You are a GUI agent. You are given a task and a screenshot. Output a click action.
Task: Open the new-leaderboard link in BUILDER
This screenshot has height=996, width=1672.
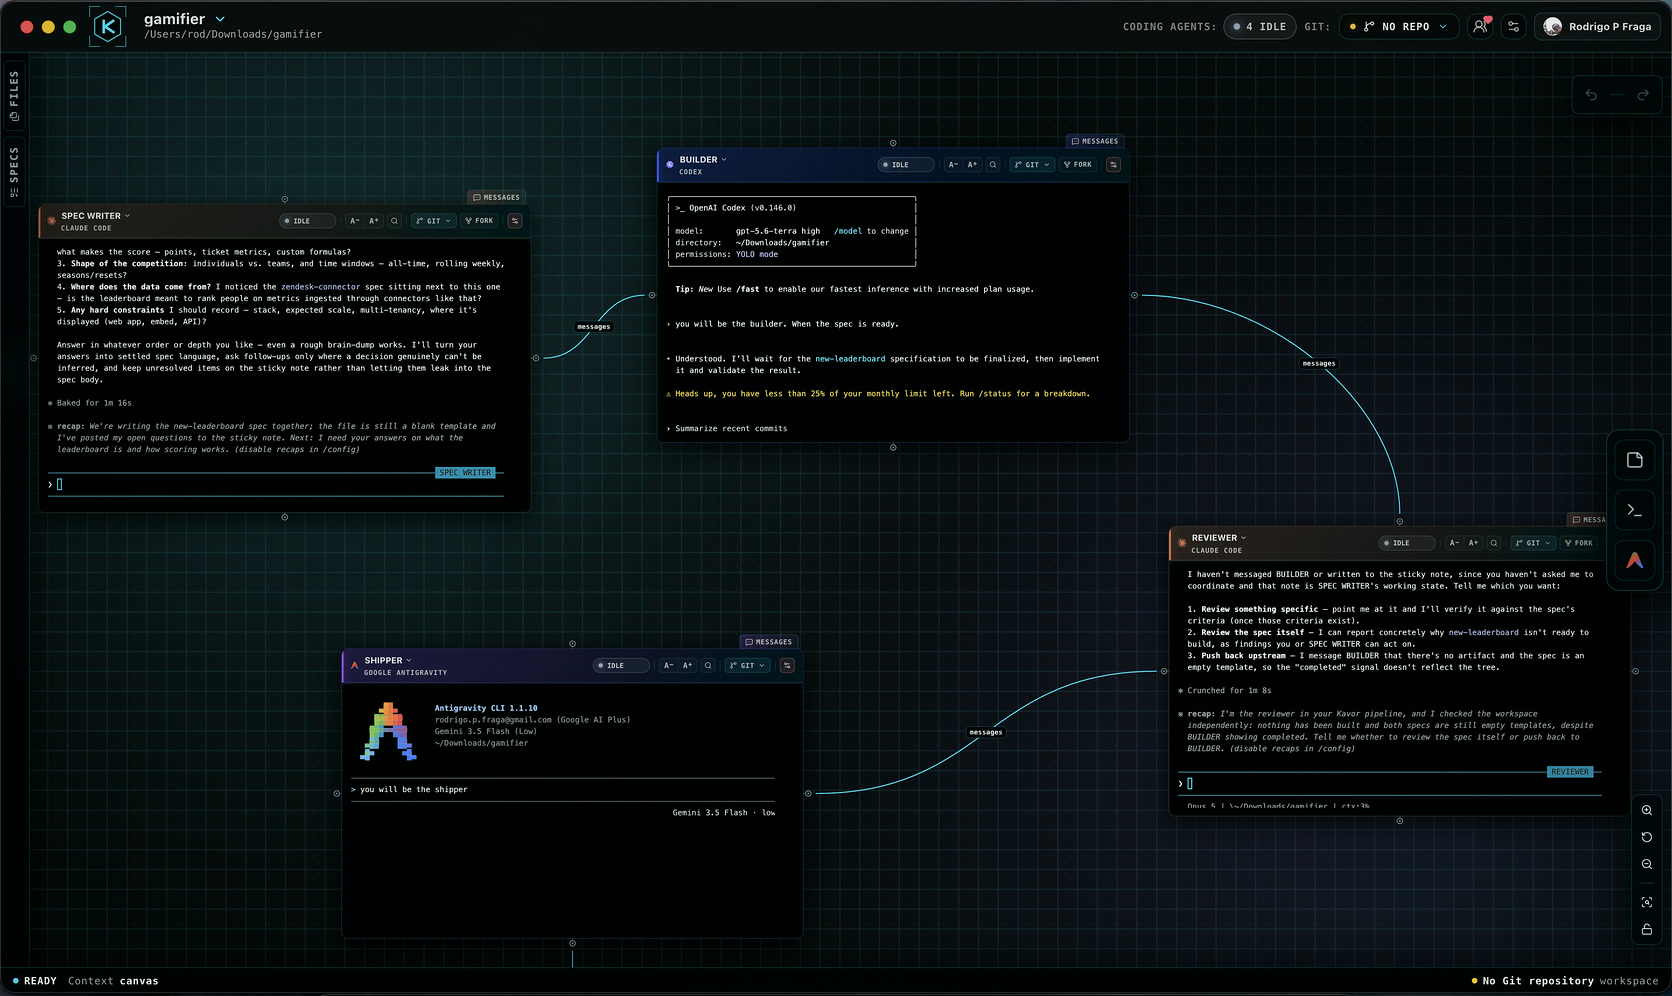[x=850, y=359]
